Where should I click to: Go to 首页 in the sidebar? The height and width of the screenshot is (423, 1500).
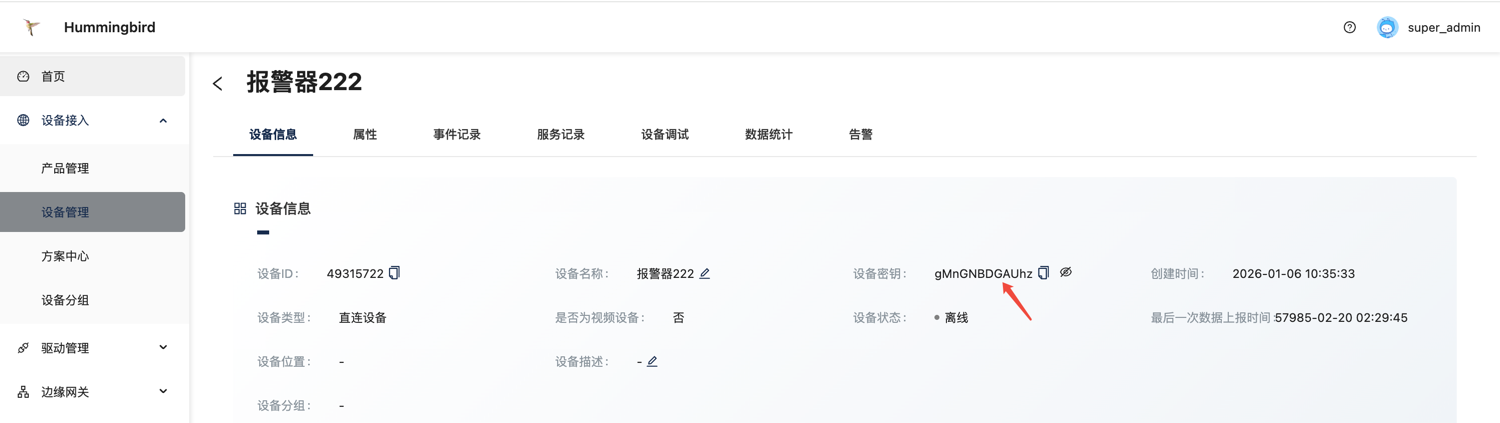[x=53, y=76]
